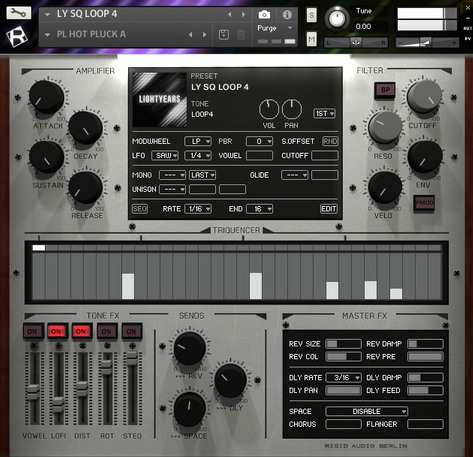The image size is (473, 457).
Task: Open the LFO SAW waveform dropdown
Action: click(165, 156)
